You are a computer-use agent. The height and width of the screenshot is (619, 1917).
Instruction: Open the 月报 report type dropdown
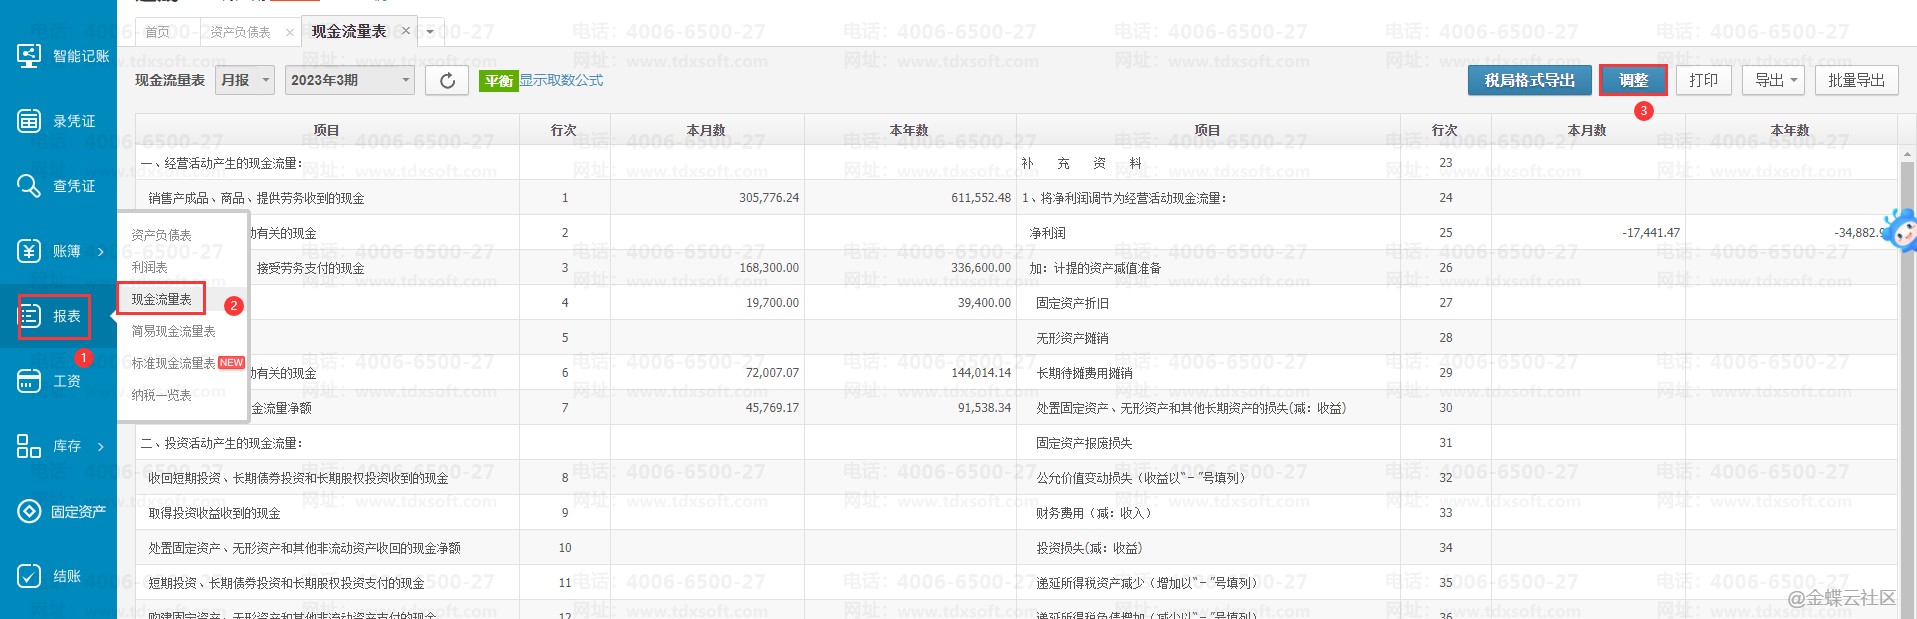244,80
